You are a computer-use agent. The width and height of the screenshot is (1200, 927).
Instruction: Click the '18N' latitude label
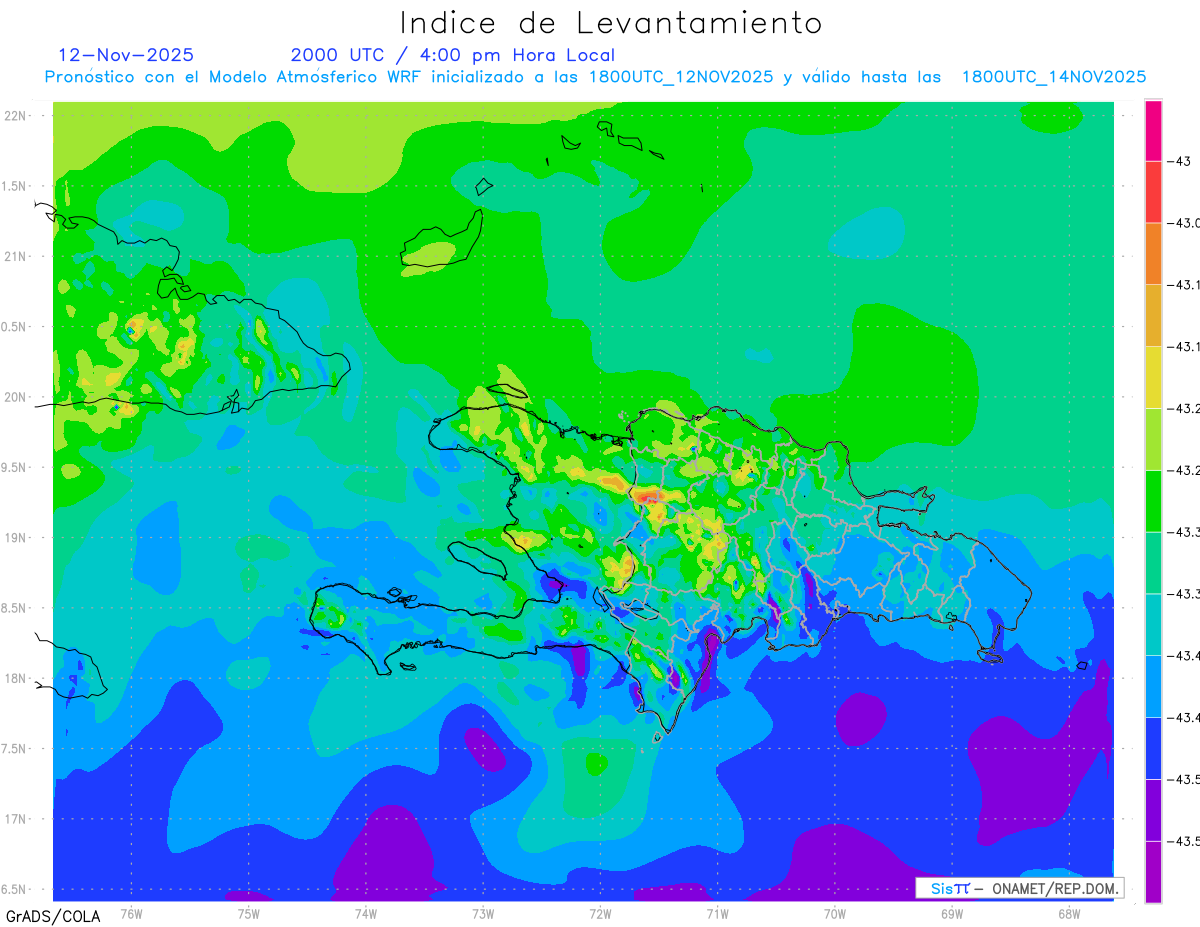[17, 678]
